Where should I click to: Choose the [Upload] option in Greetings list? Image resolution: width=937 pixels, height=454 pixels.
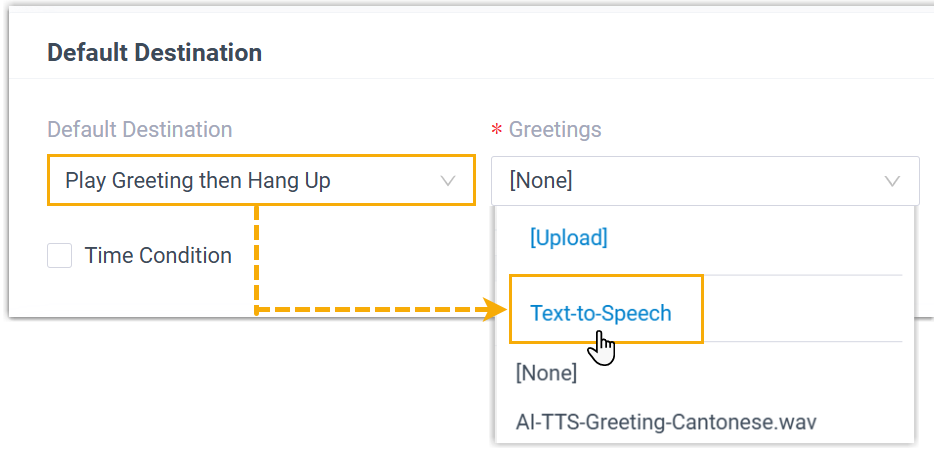568,238
